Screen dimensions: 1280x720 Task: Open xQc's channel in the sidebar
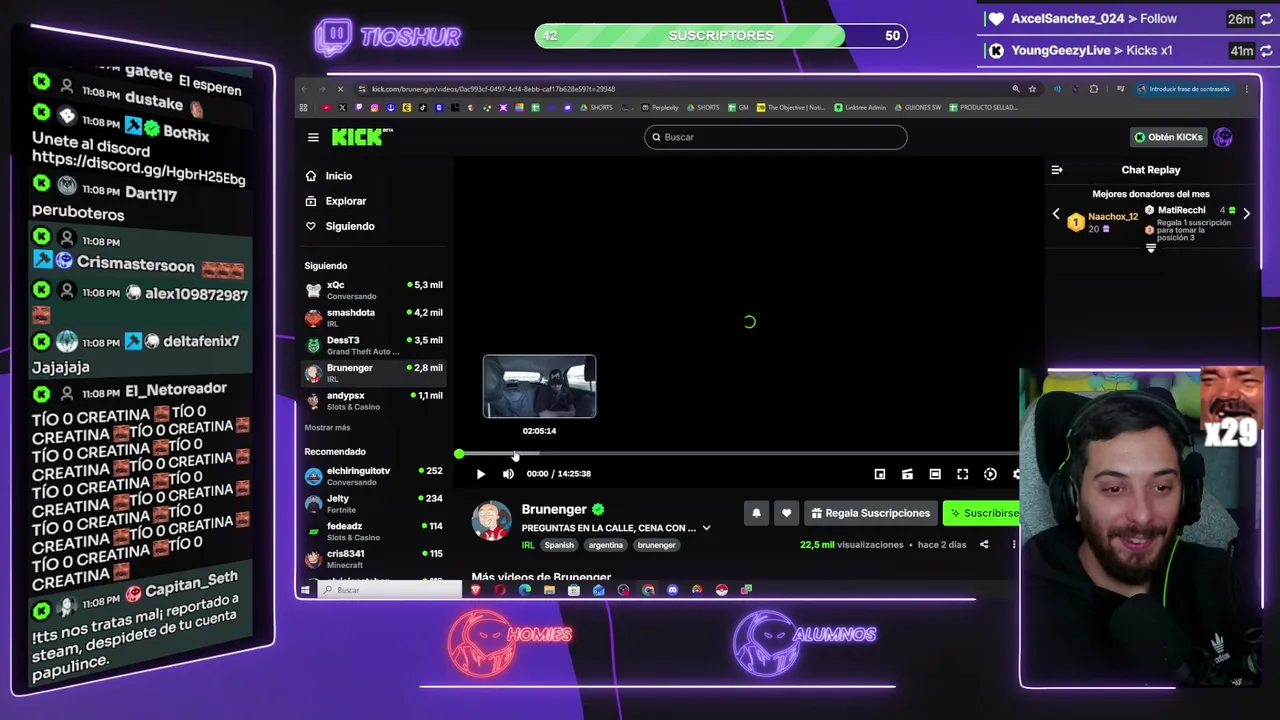[x=373, y=290]
